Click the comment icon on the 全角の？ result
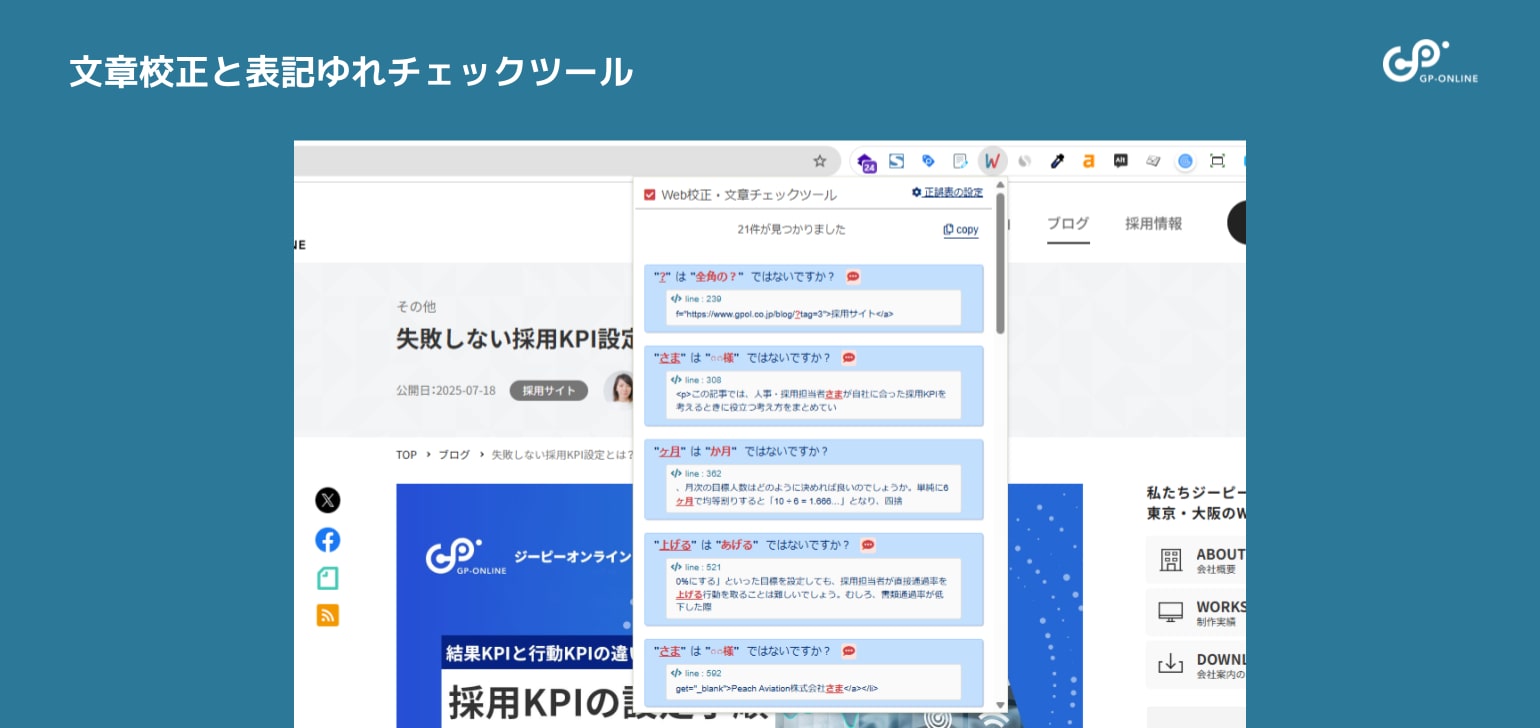 853,277
